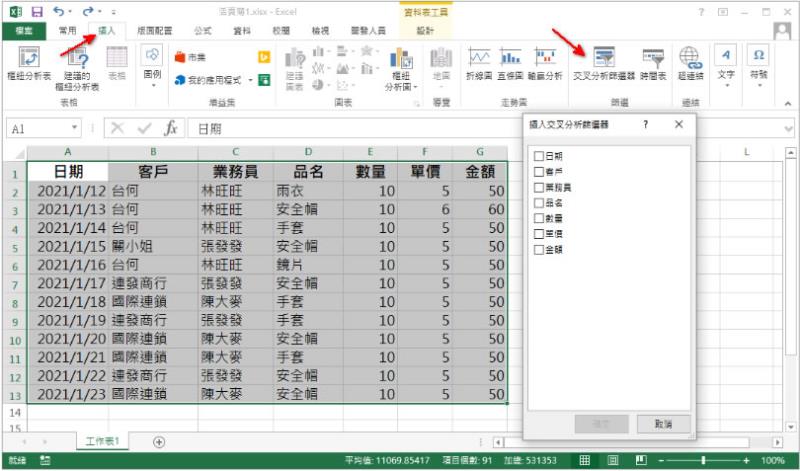Open Customize Quick Access Toolbar dropdown
This screenshot has height=471, width=800.
[113, 12]
